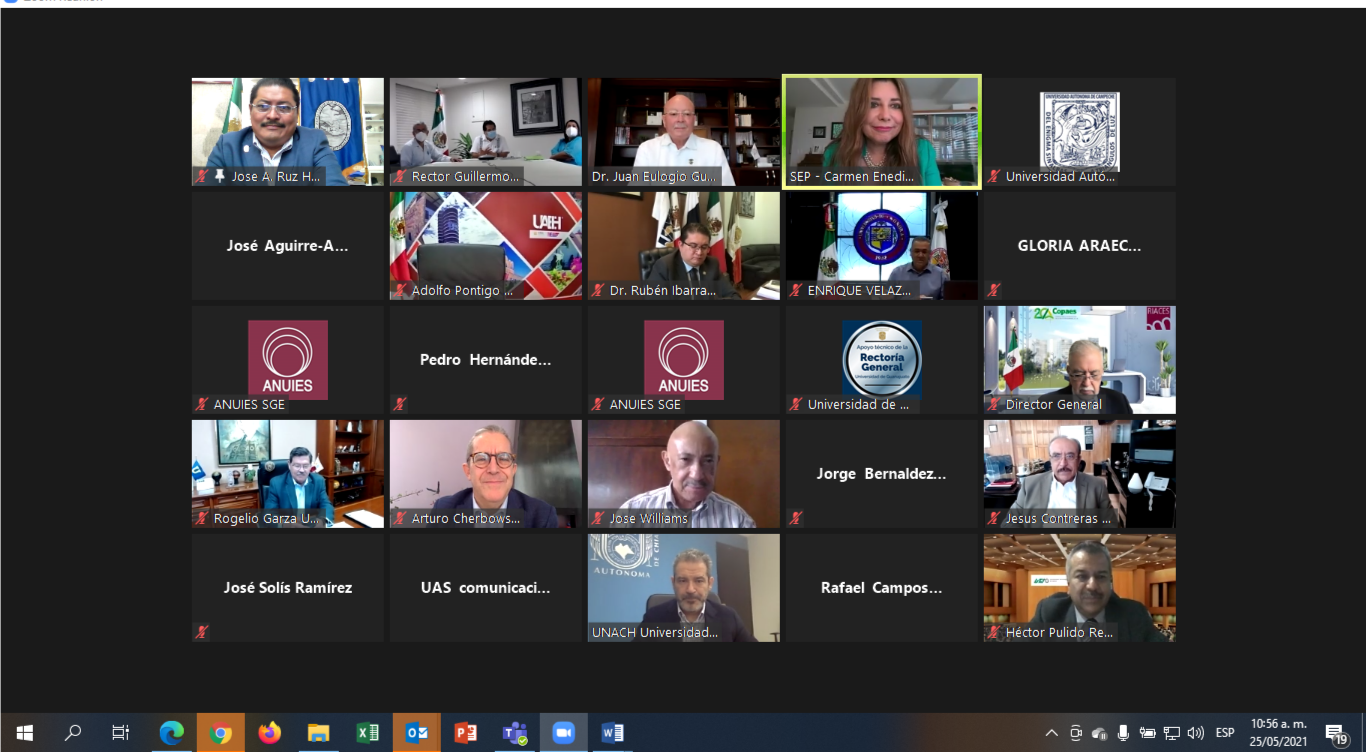Click the 'GLORIA ARAEC...' name text
Viewport: 1366px width, 752px height.
click(1080, 246)
